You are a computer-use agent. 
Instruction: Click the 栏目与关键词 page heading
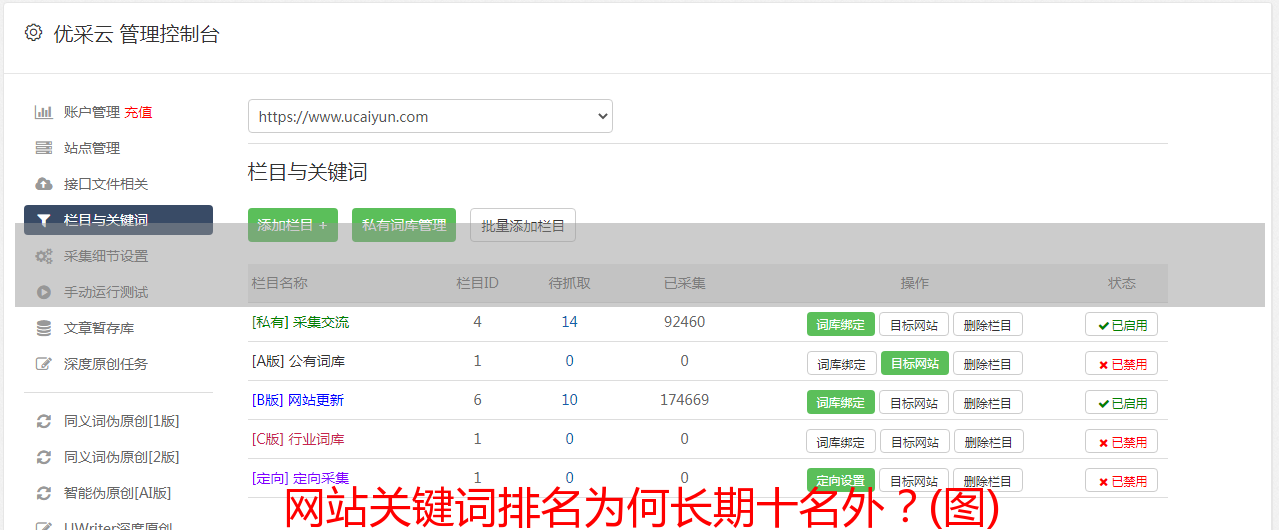click(308, 172)
